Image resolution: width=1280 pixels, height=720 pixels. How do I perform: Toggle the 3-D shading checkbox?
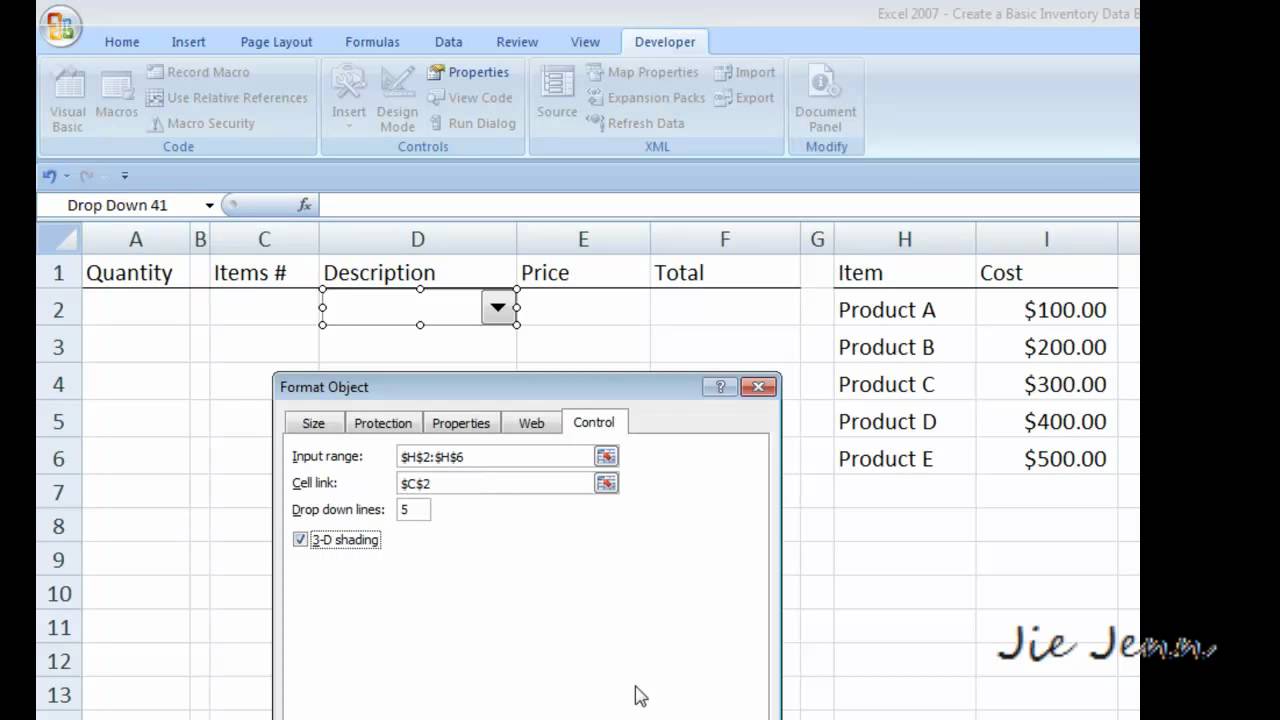pos(300,540)
